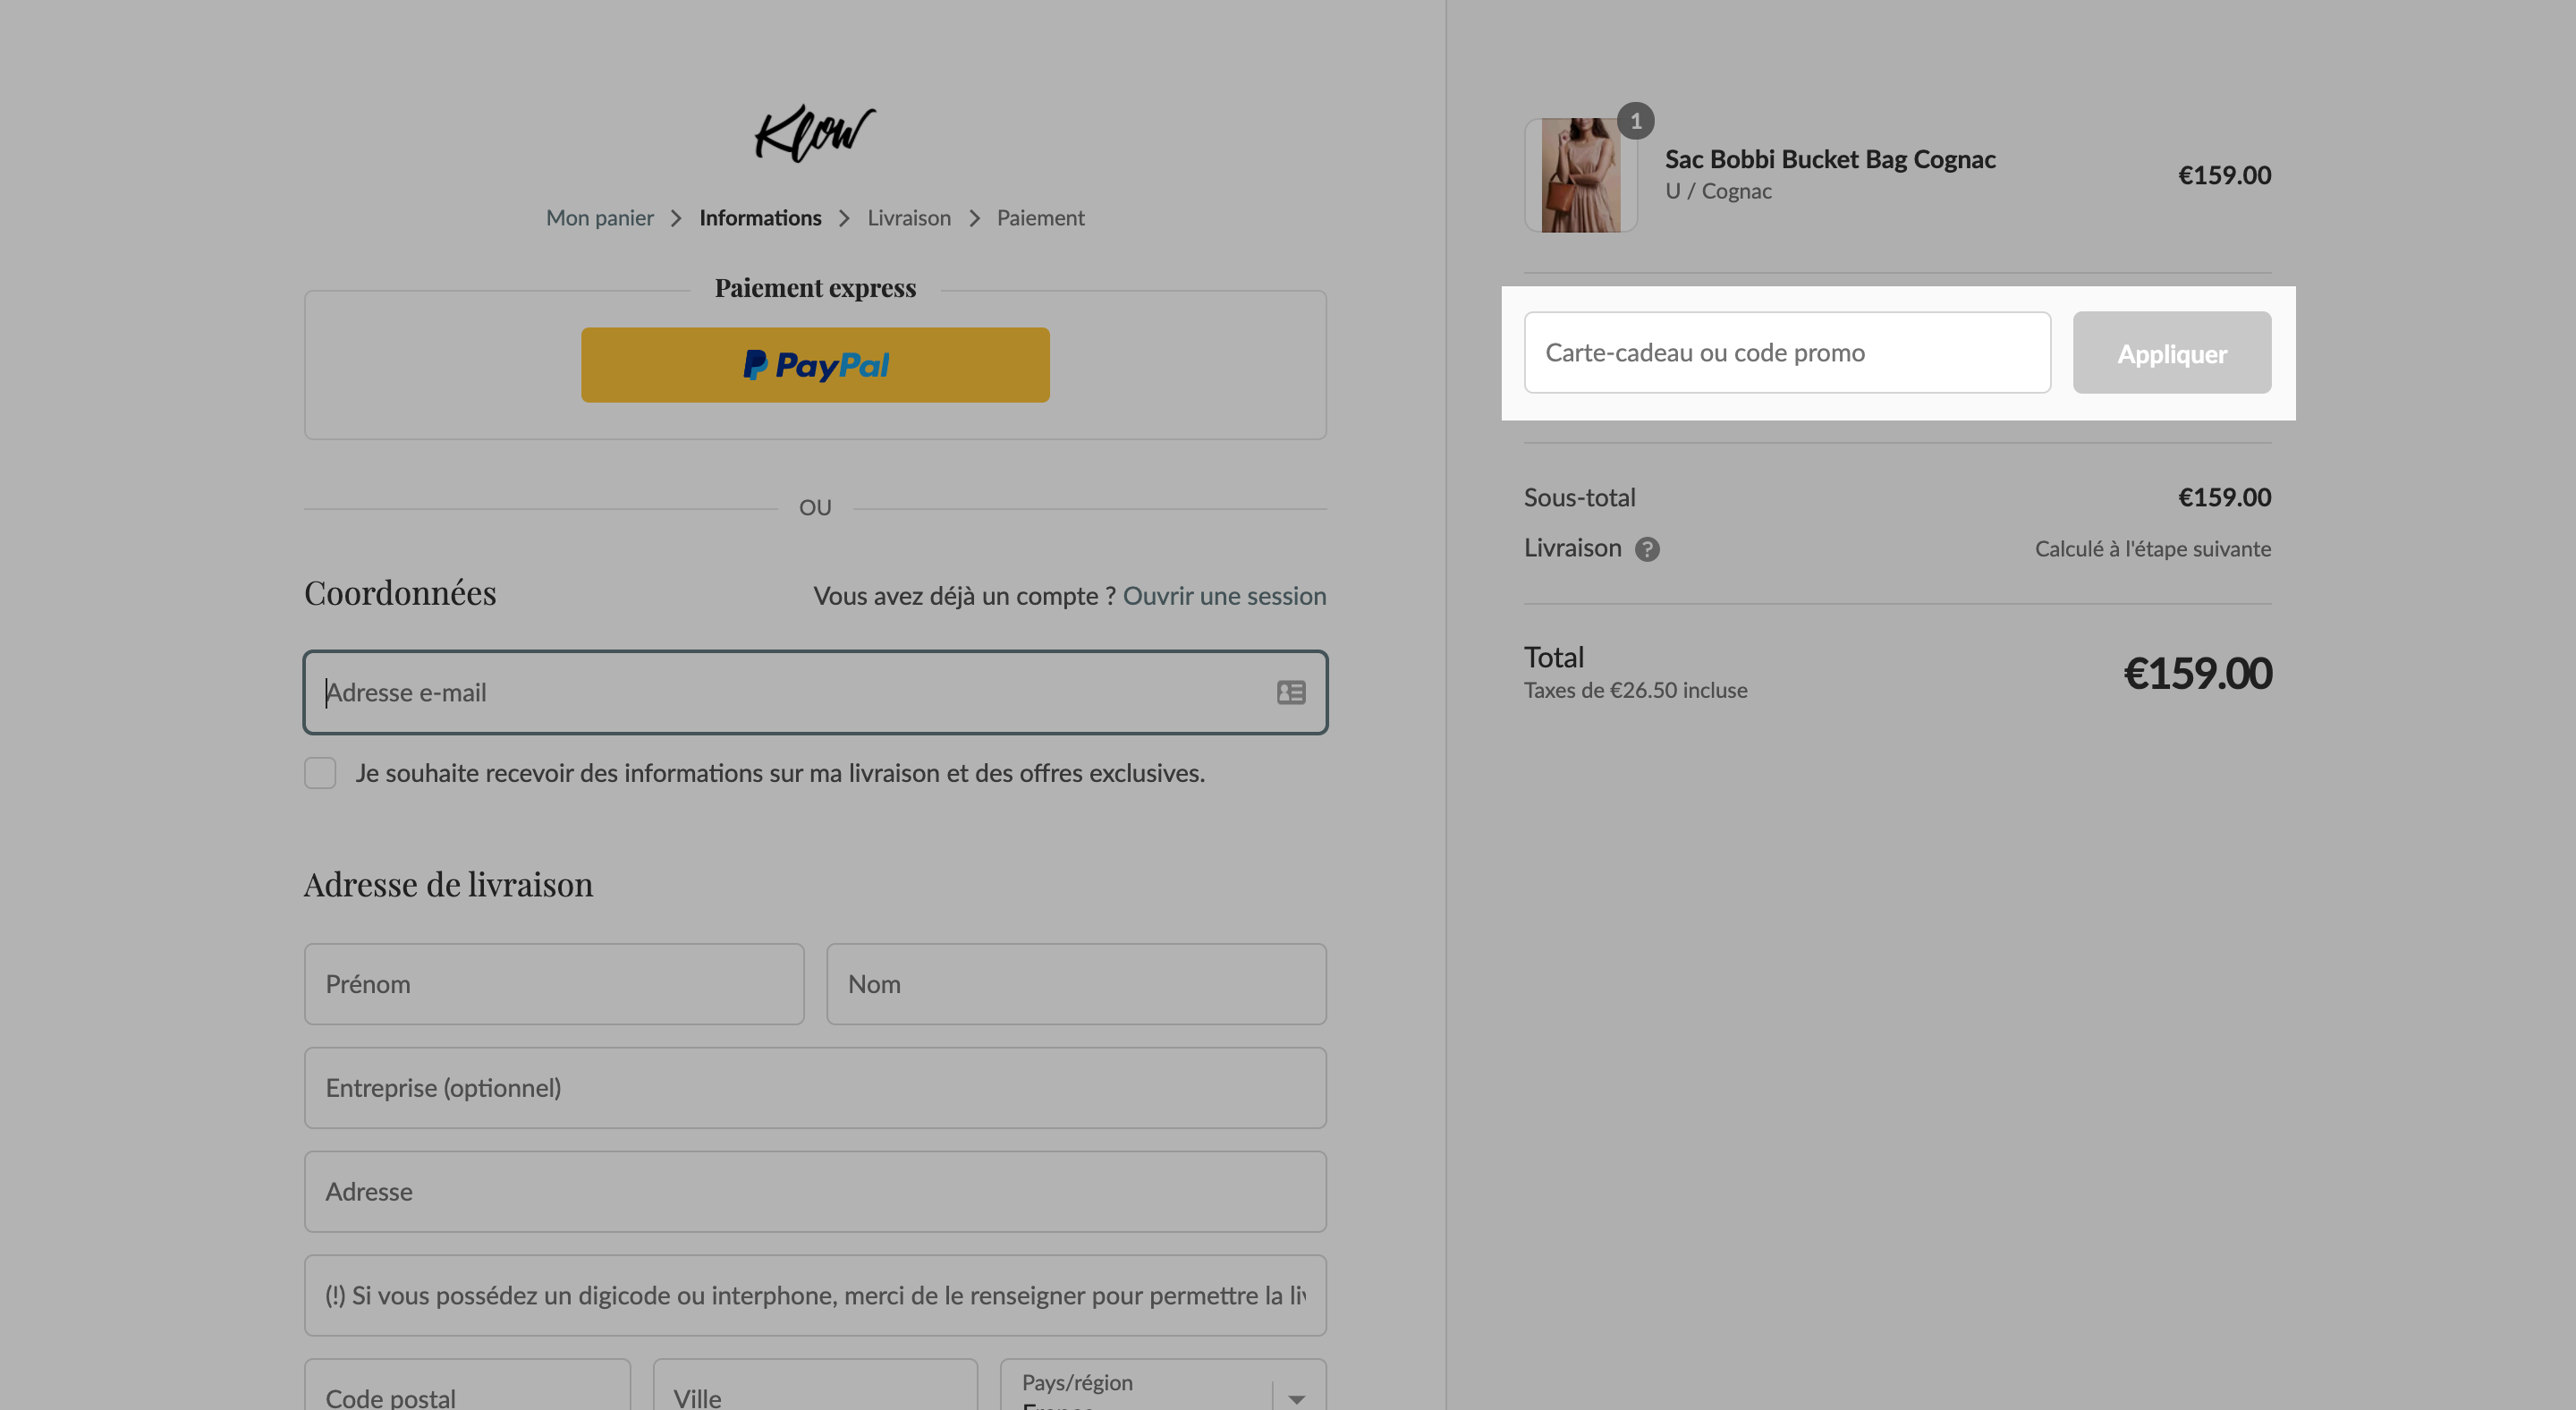Pay with the PayPal express button
Viewport: 2576px width, 1410px height.
click(x=815, y=365)
